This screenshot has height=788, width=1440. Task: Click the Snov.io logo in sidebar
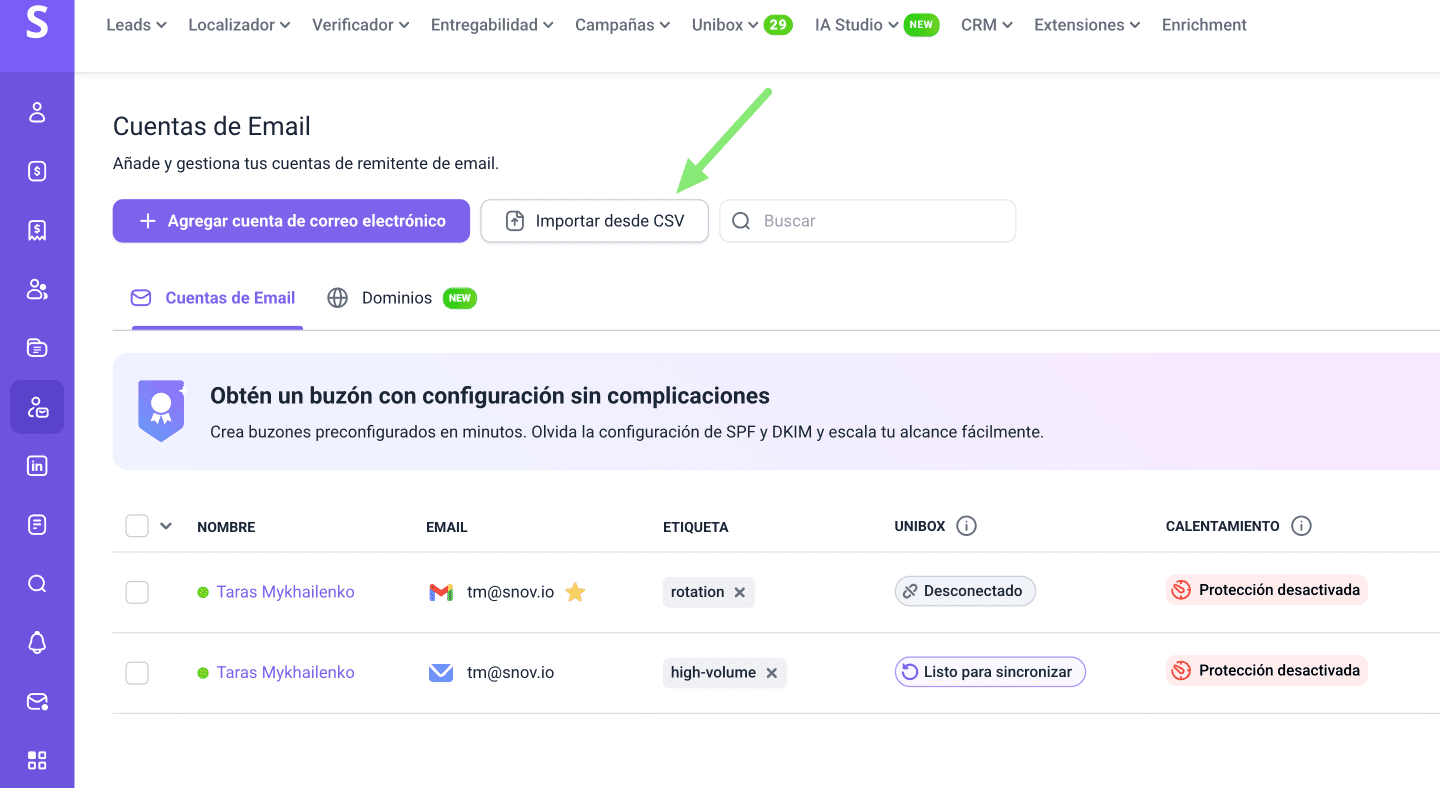37,24
